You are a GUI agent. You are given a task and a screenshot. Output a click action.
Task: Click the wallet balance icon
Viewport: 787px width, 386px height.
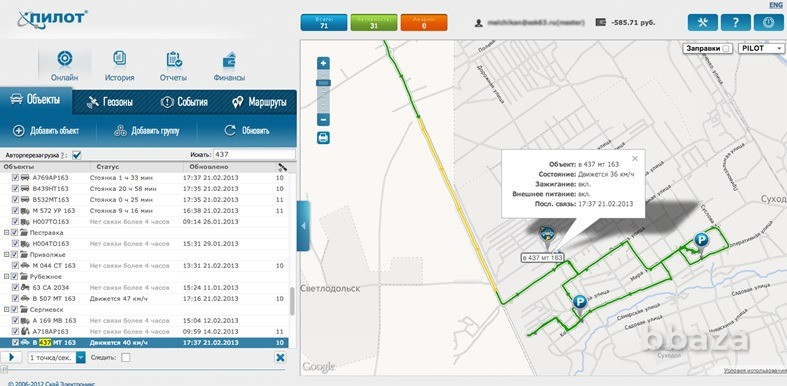[x=600, y=23]
